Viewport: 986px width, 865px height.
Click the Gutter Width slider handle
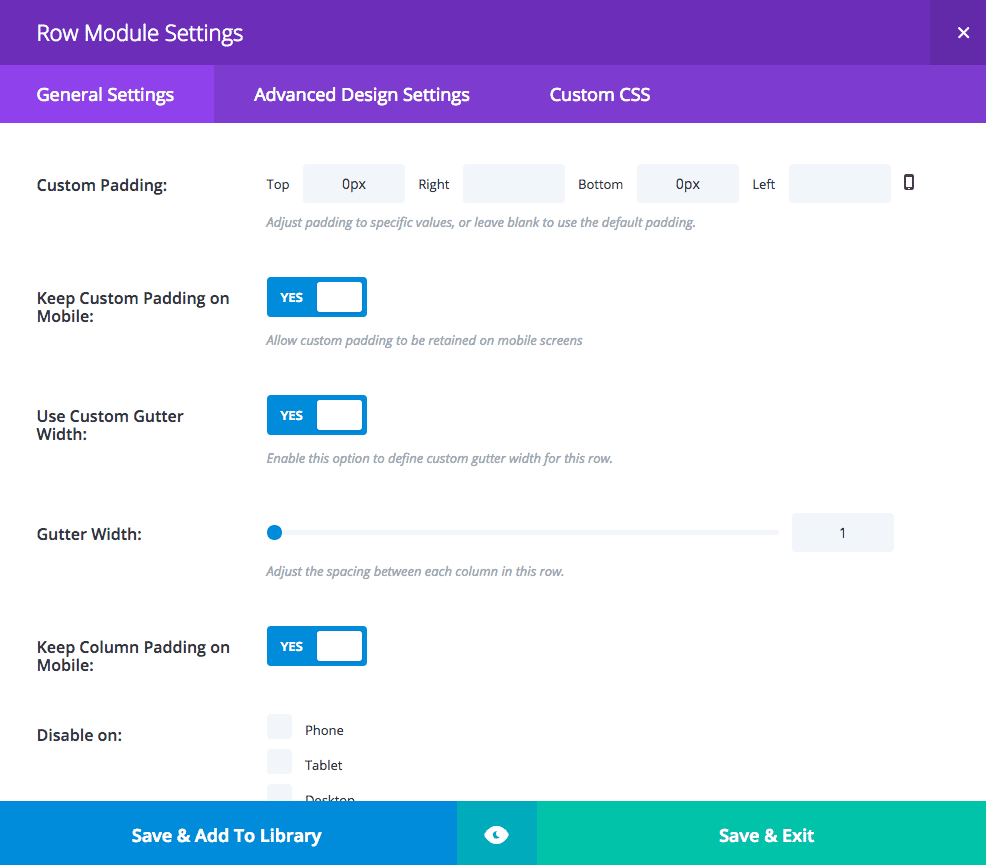coord(275,533)
